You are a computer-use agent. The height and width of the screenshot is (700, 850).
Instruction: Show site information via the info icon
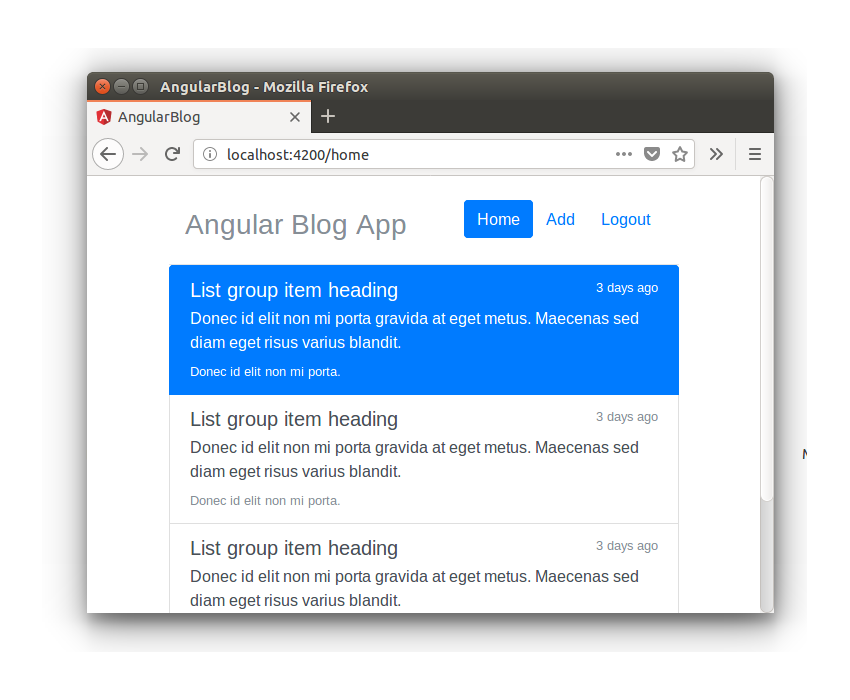[x=210, y=155]
